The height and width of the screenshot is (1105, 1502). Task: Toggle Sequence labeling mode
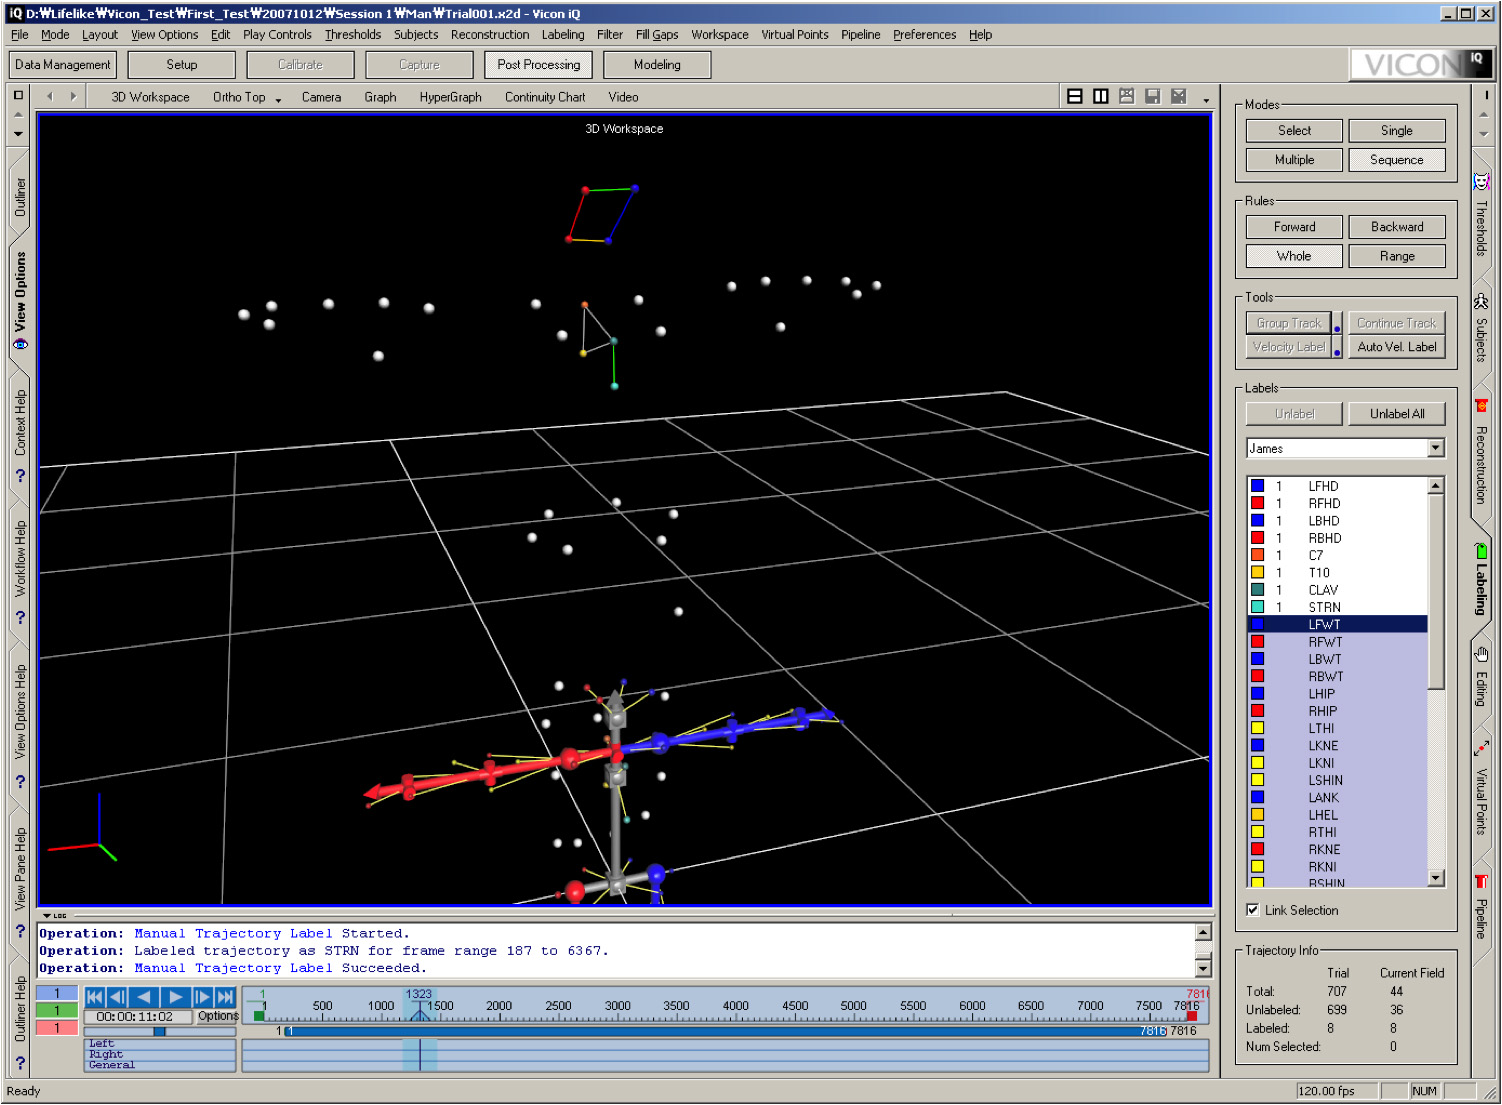[x=1397, y=160]
